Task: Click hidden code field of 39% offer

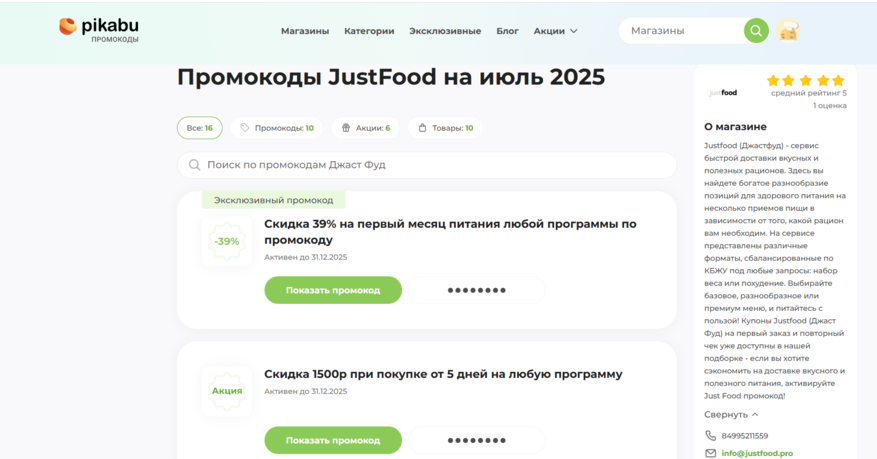Action: pos(477,290)
